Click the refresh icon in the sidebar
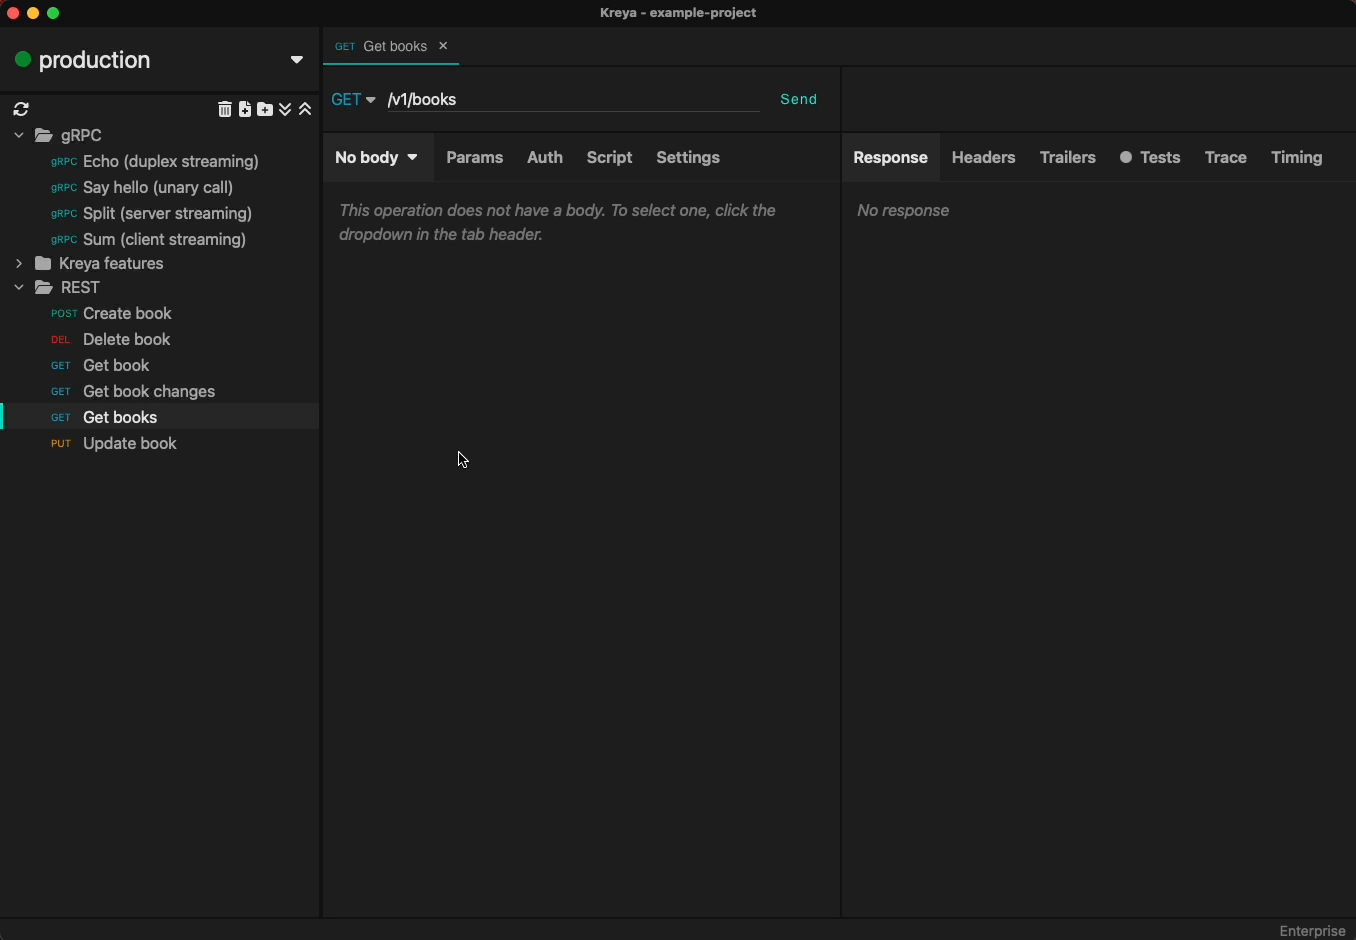Viewport: 1356px width, 940px height. coord(22,110)
